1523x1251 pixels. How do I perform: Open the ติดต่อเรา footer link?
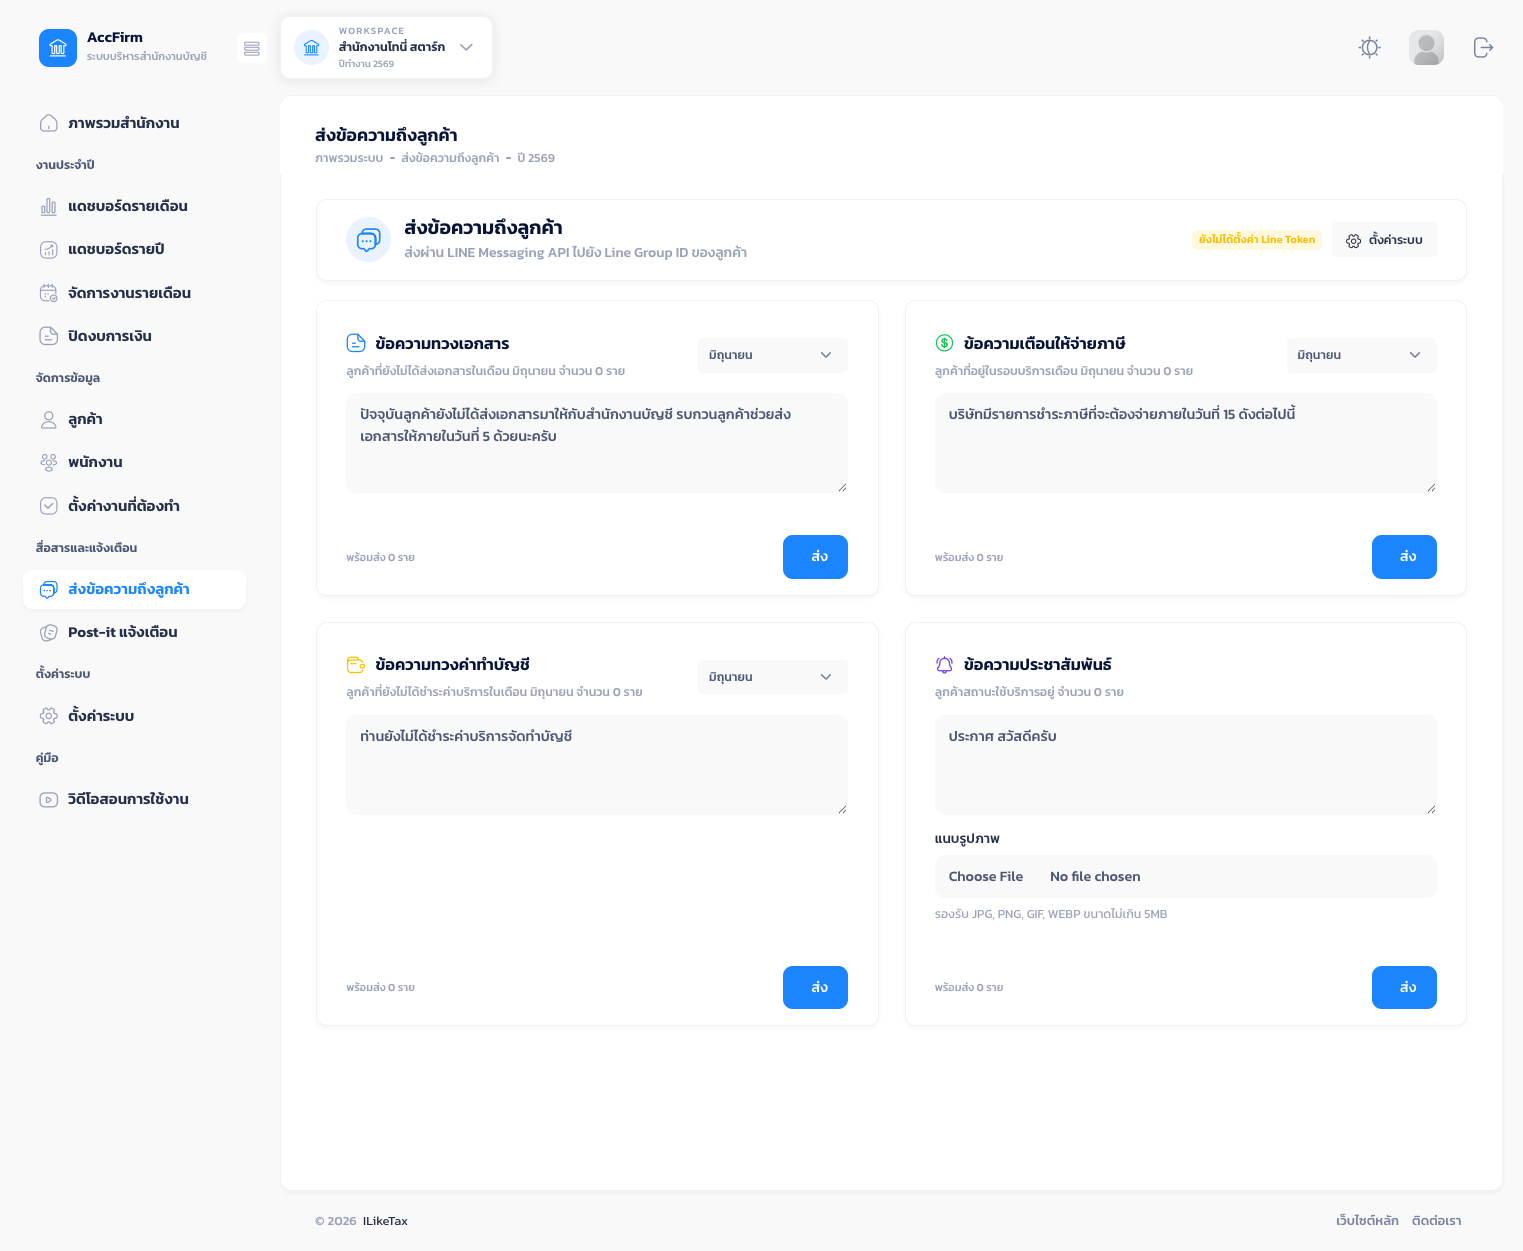click(1437, 1221)
